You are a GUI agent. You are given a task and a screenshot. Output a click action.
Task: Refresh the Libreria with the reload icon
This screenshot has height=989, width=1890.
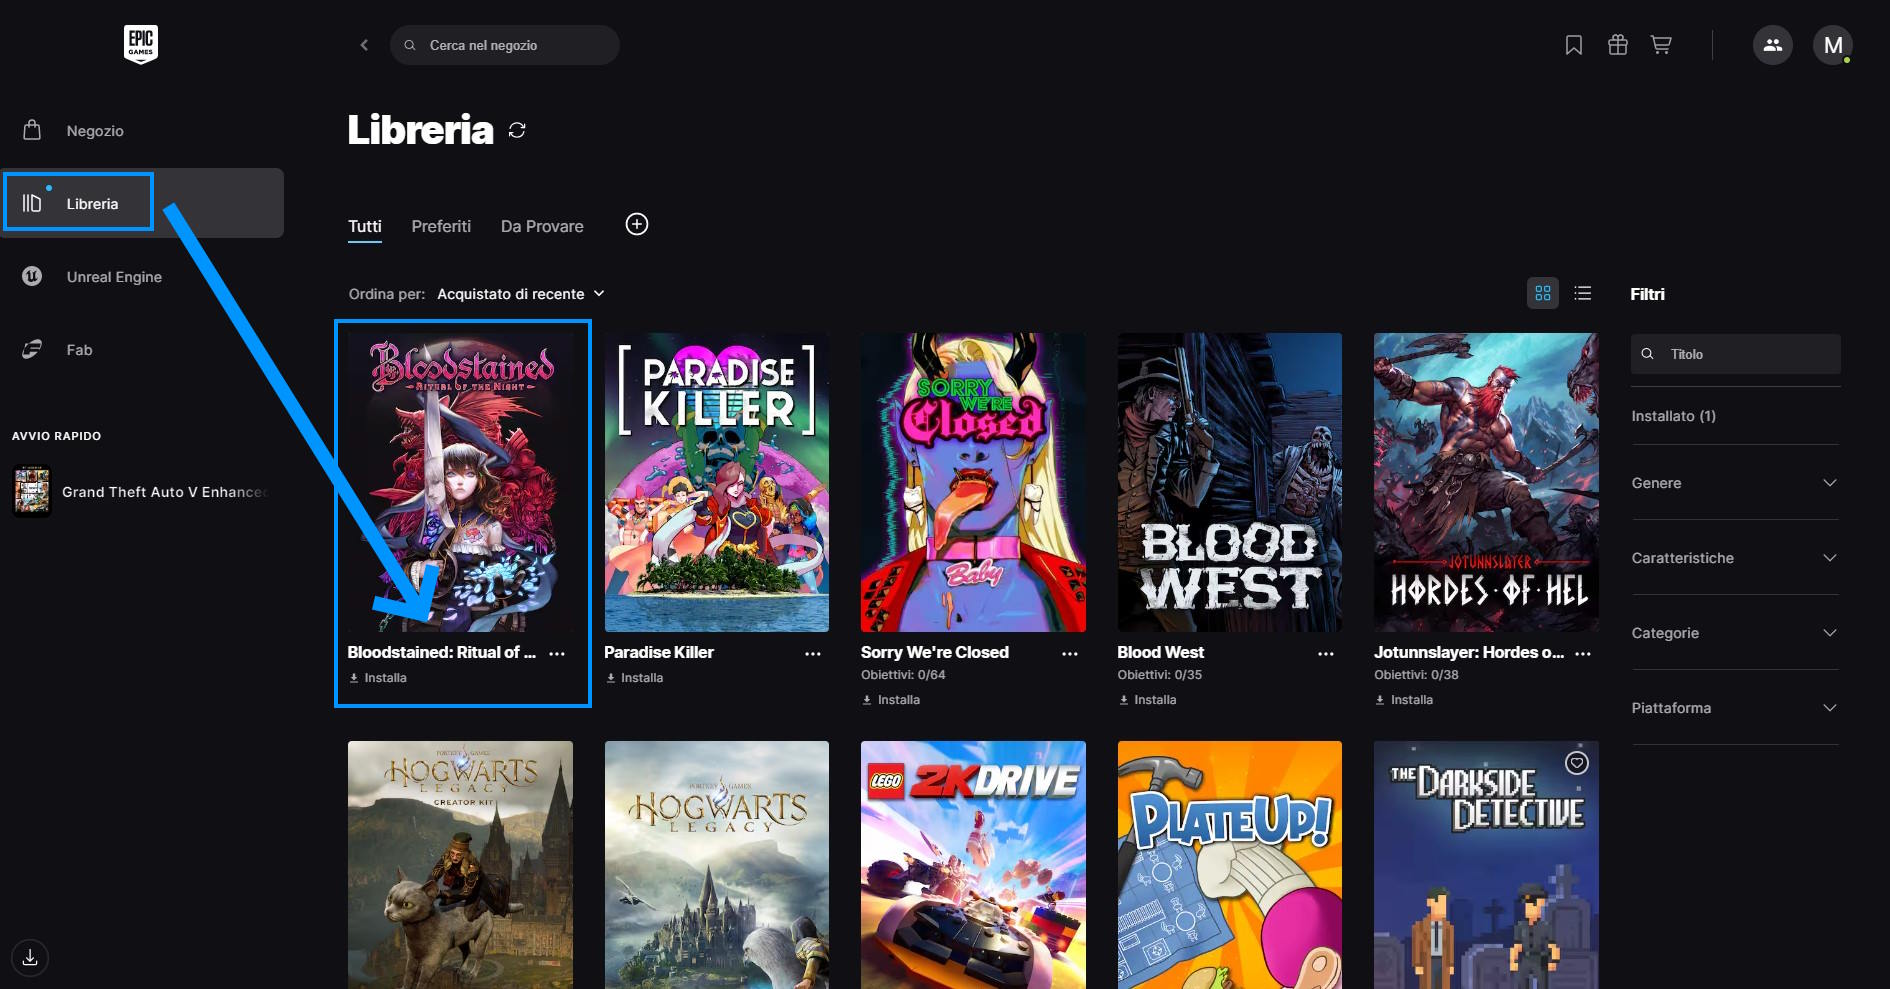[517, 130]
